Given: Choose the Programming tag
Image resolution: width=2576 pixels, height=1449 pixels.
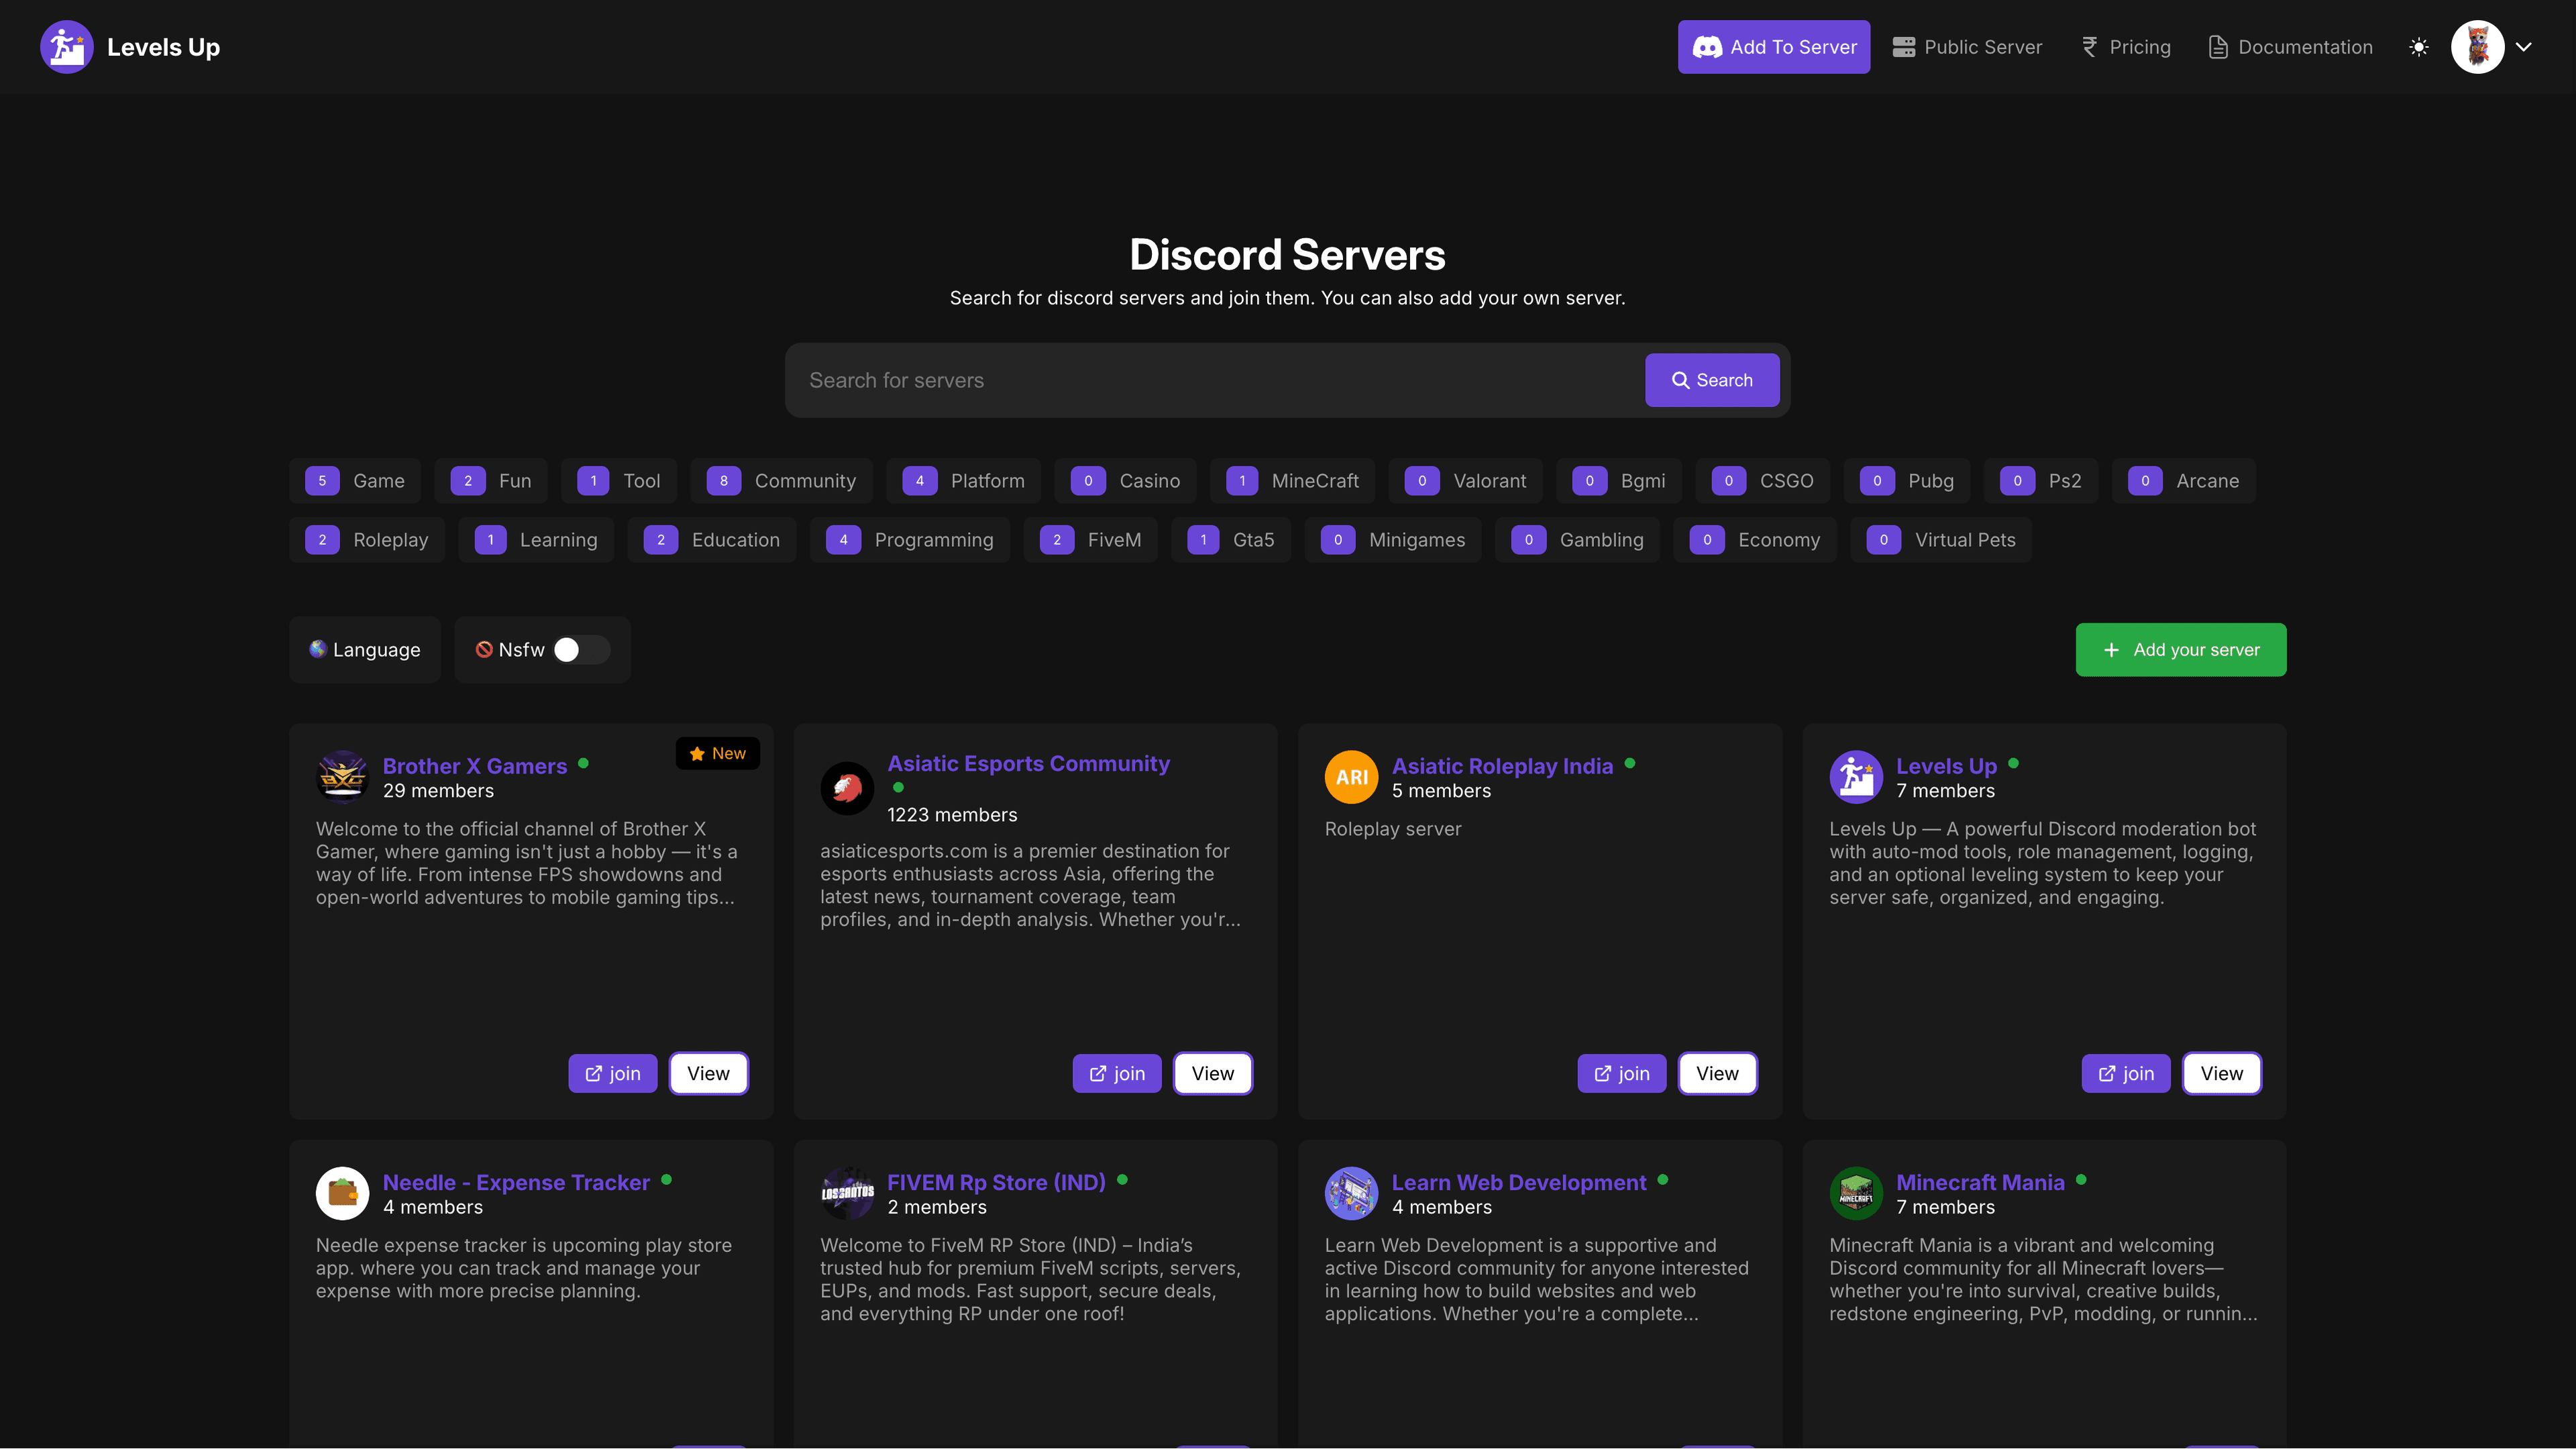Looking at the screenshot, I should point(909,540).
